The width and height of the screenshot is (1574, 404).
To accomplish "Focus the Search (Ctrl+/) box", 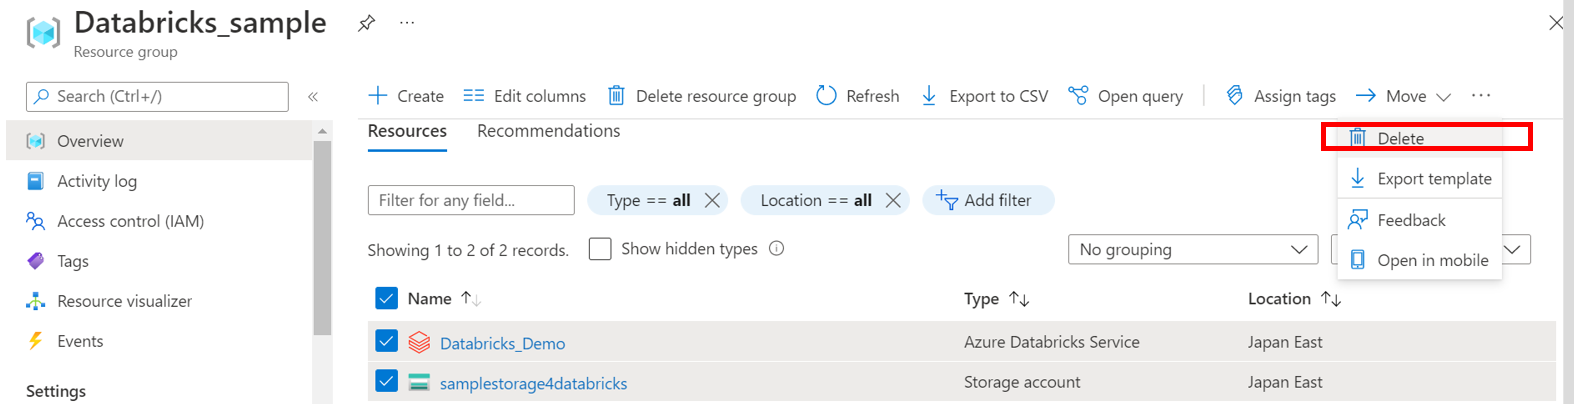I will coord(157,96).
